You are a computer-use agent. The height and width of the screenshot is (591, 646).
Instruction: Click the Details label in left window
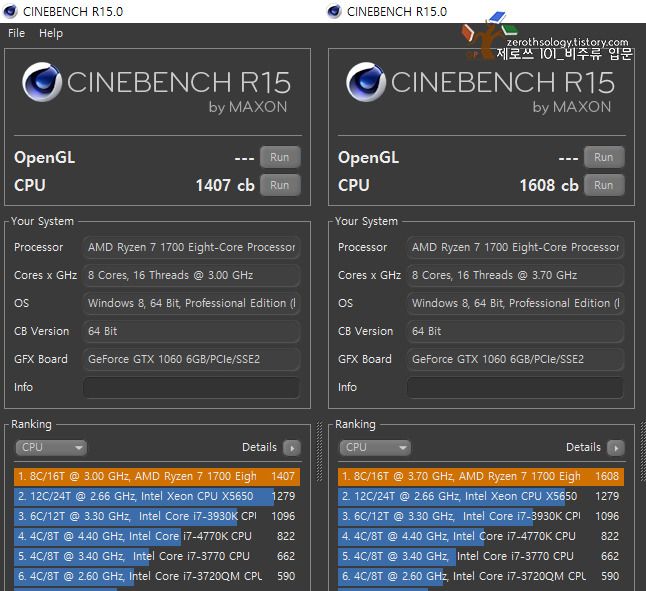point(259,447)
